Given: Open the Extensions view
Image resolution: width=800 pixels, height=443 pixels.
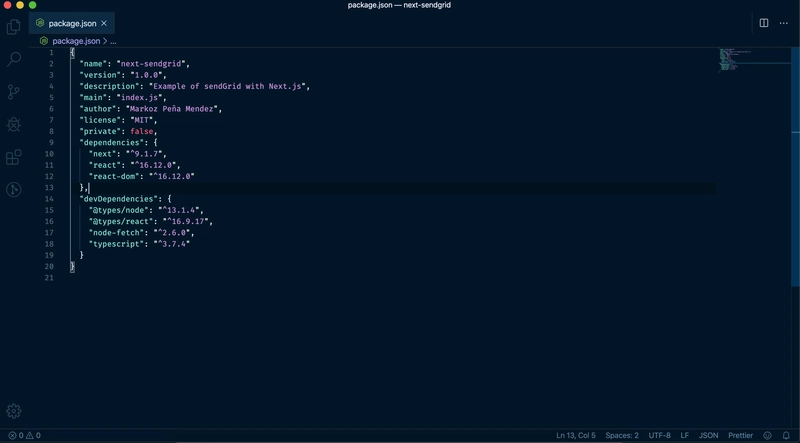Looking at the screenshot, I should click(x=14, y=157).
